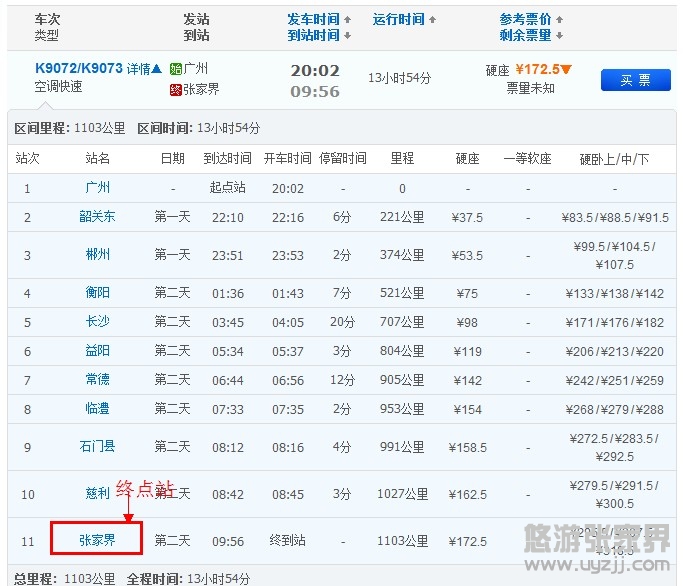Screen dimensions: 683x586
Task: Sort by reference price 参考票价 arrow
Action: (x=559, y=20)
